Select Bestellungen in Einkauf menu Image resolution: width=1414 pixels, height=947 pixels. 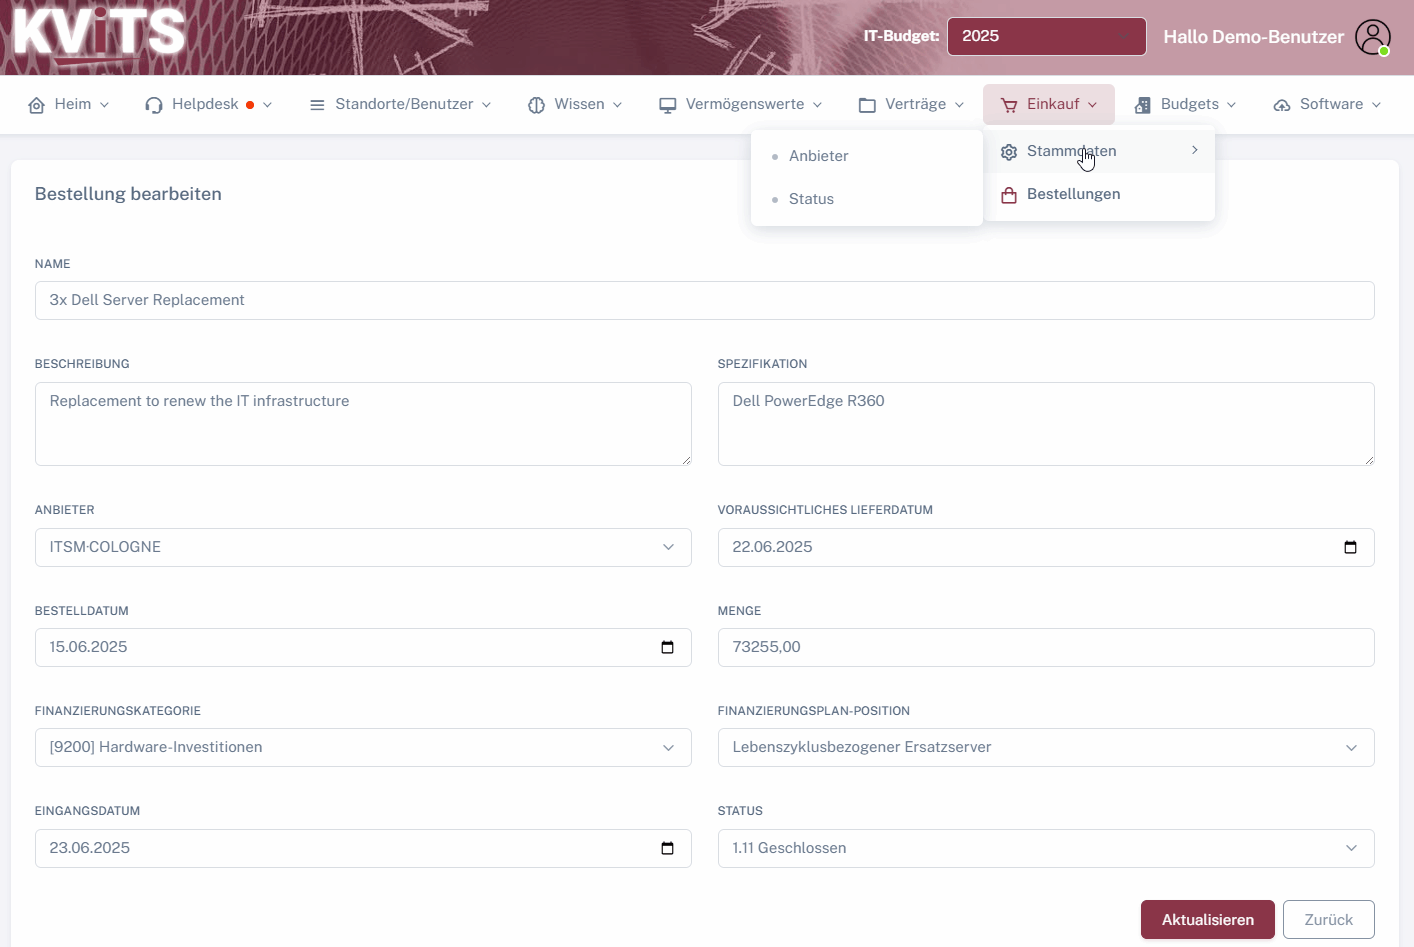click(x=1099, y=195)
